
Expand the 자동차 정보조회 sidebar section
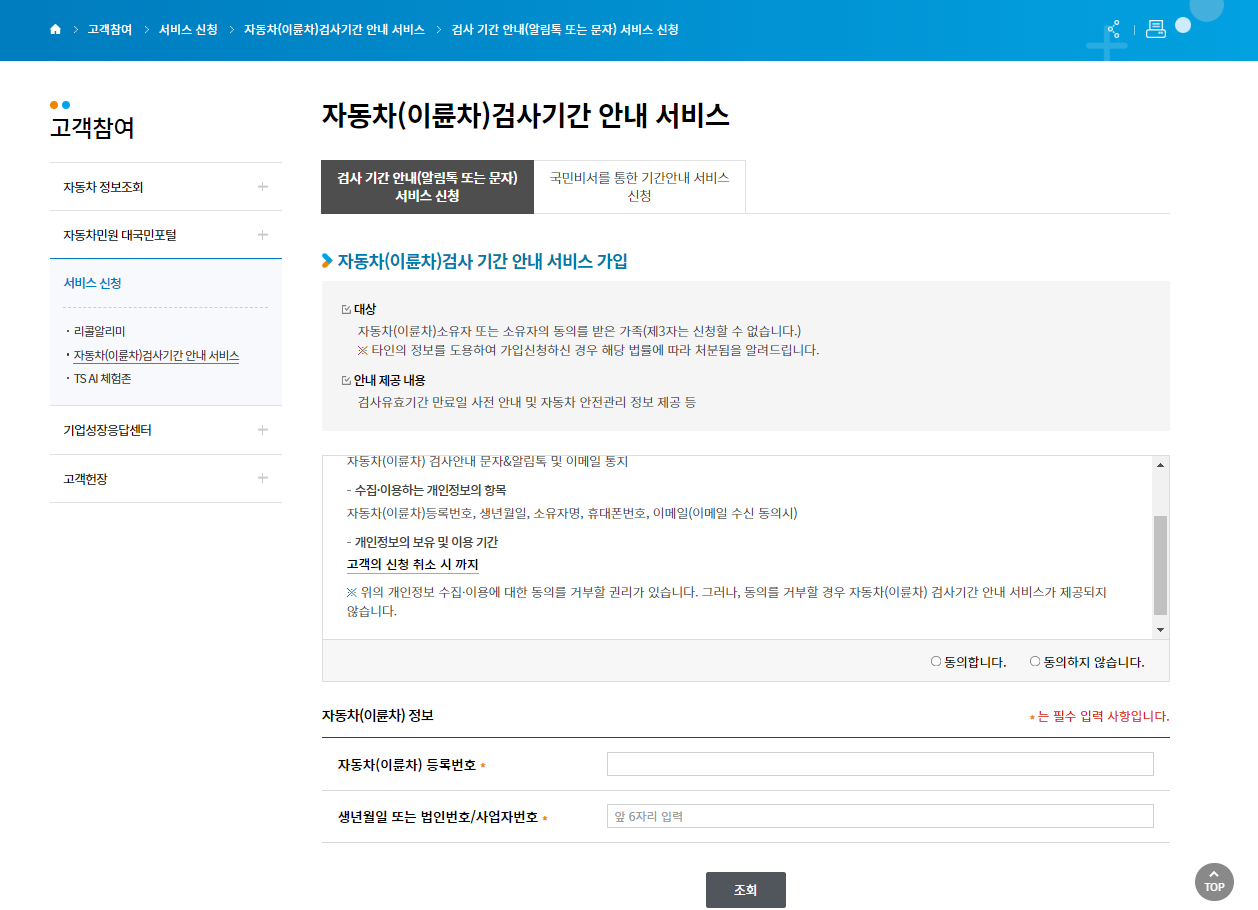263,186
